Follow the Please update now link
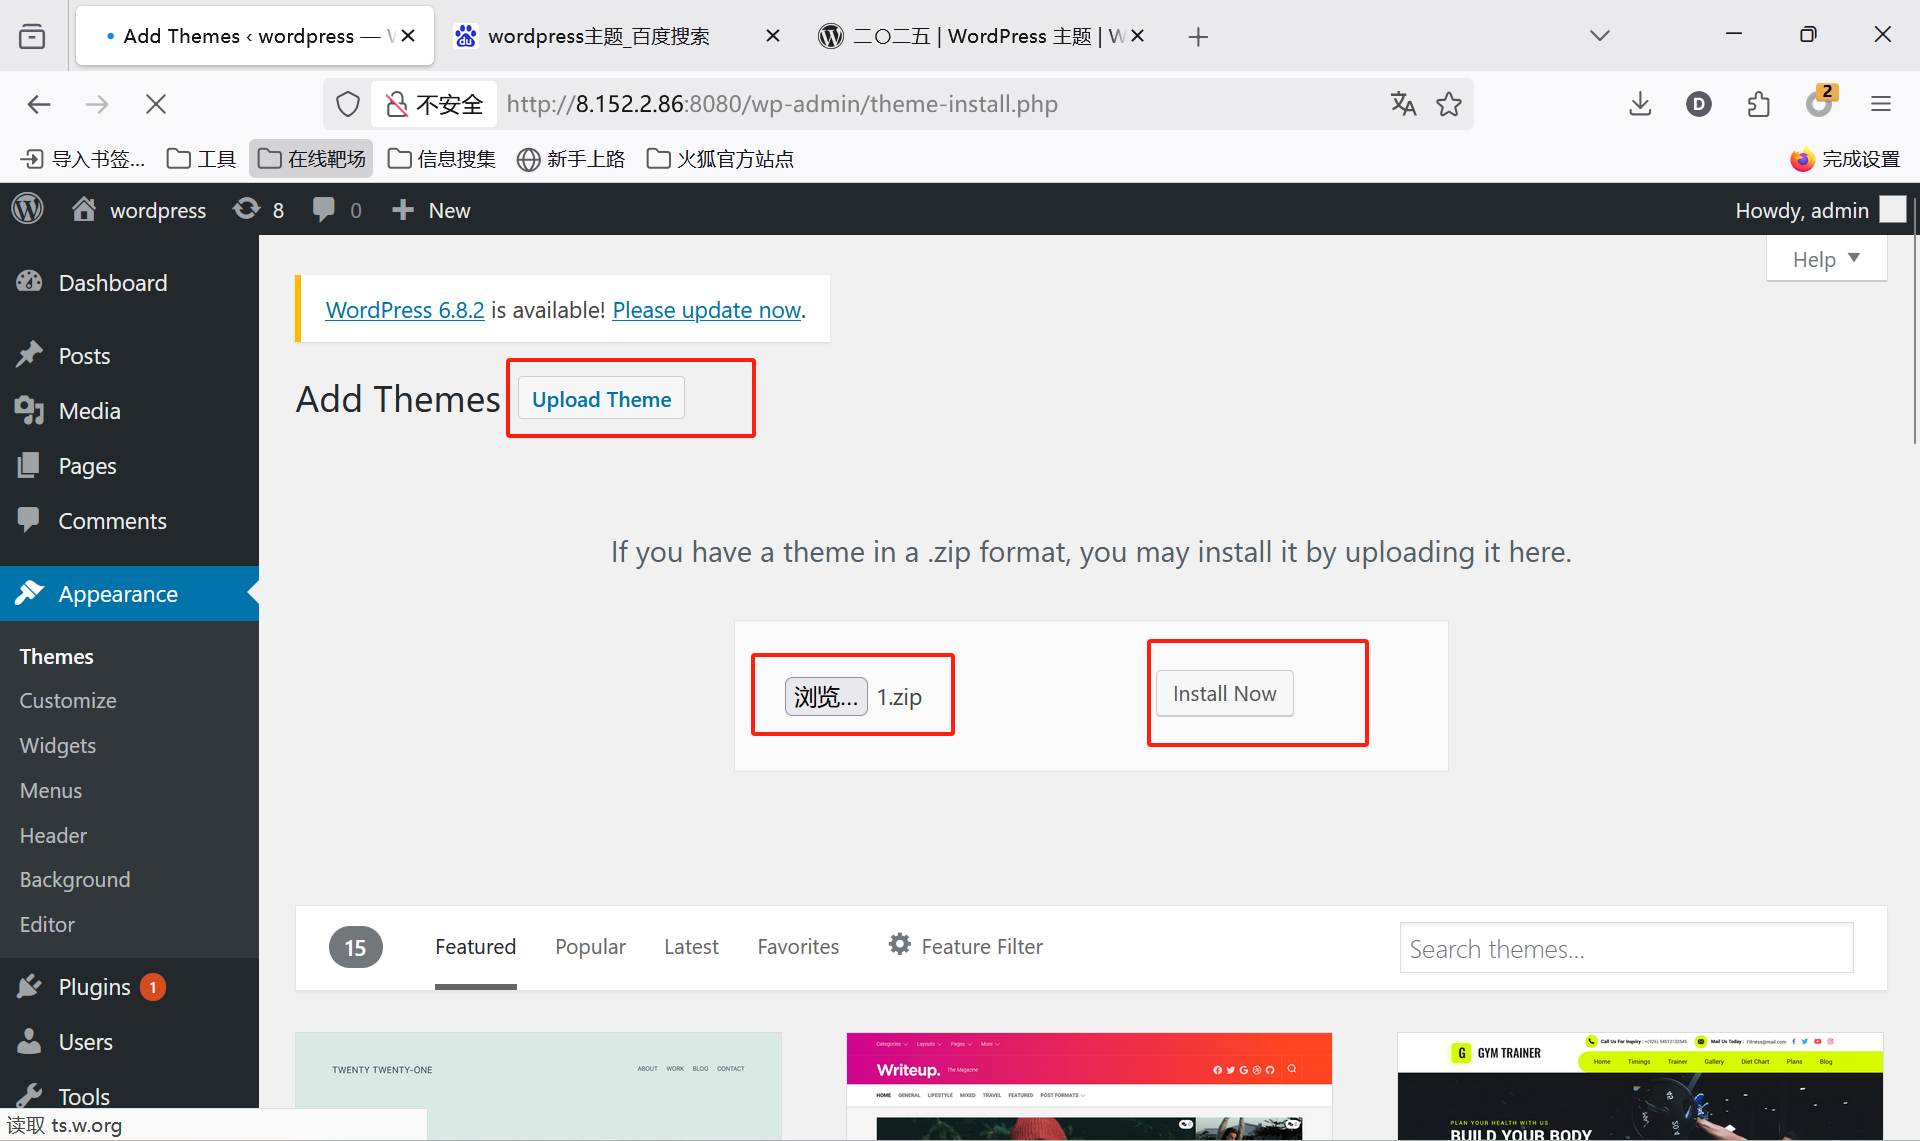This screenshot has width=1920, height=1141. pyautogui.click(x=707, y=310)
